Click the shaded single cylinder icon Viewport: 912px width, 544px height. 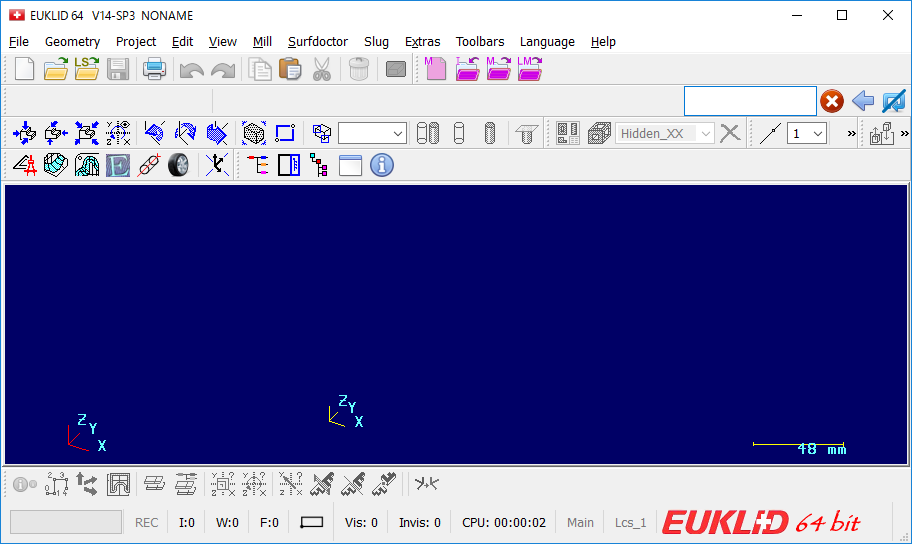point(490,133)
